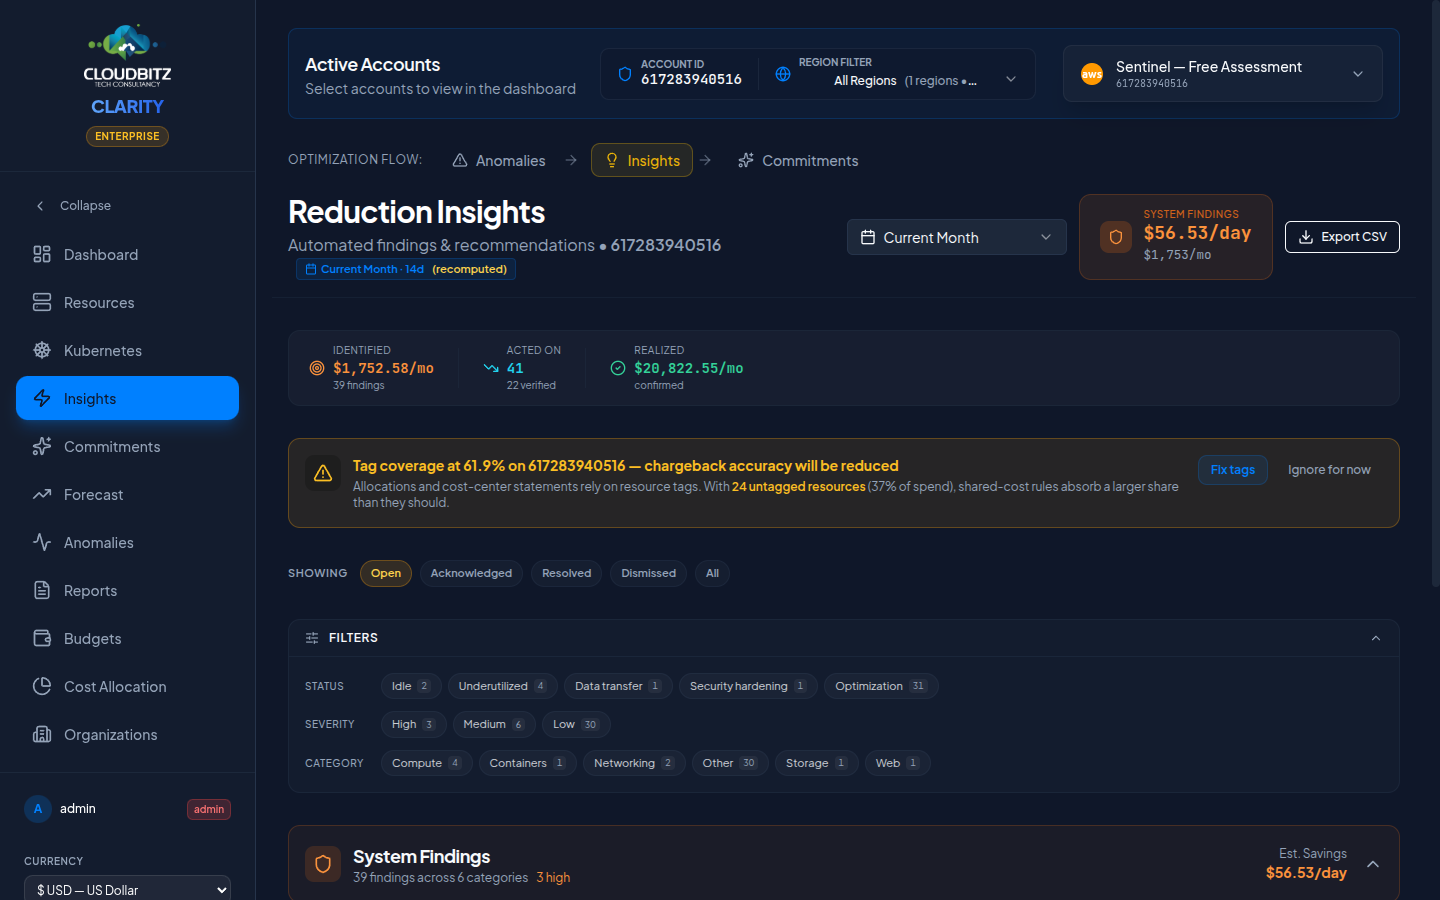This screenshot has height=900, width=1440.
Task: Click the Export CSV button
Action: [1342, 237]
